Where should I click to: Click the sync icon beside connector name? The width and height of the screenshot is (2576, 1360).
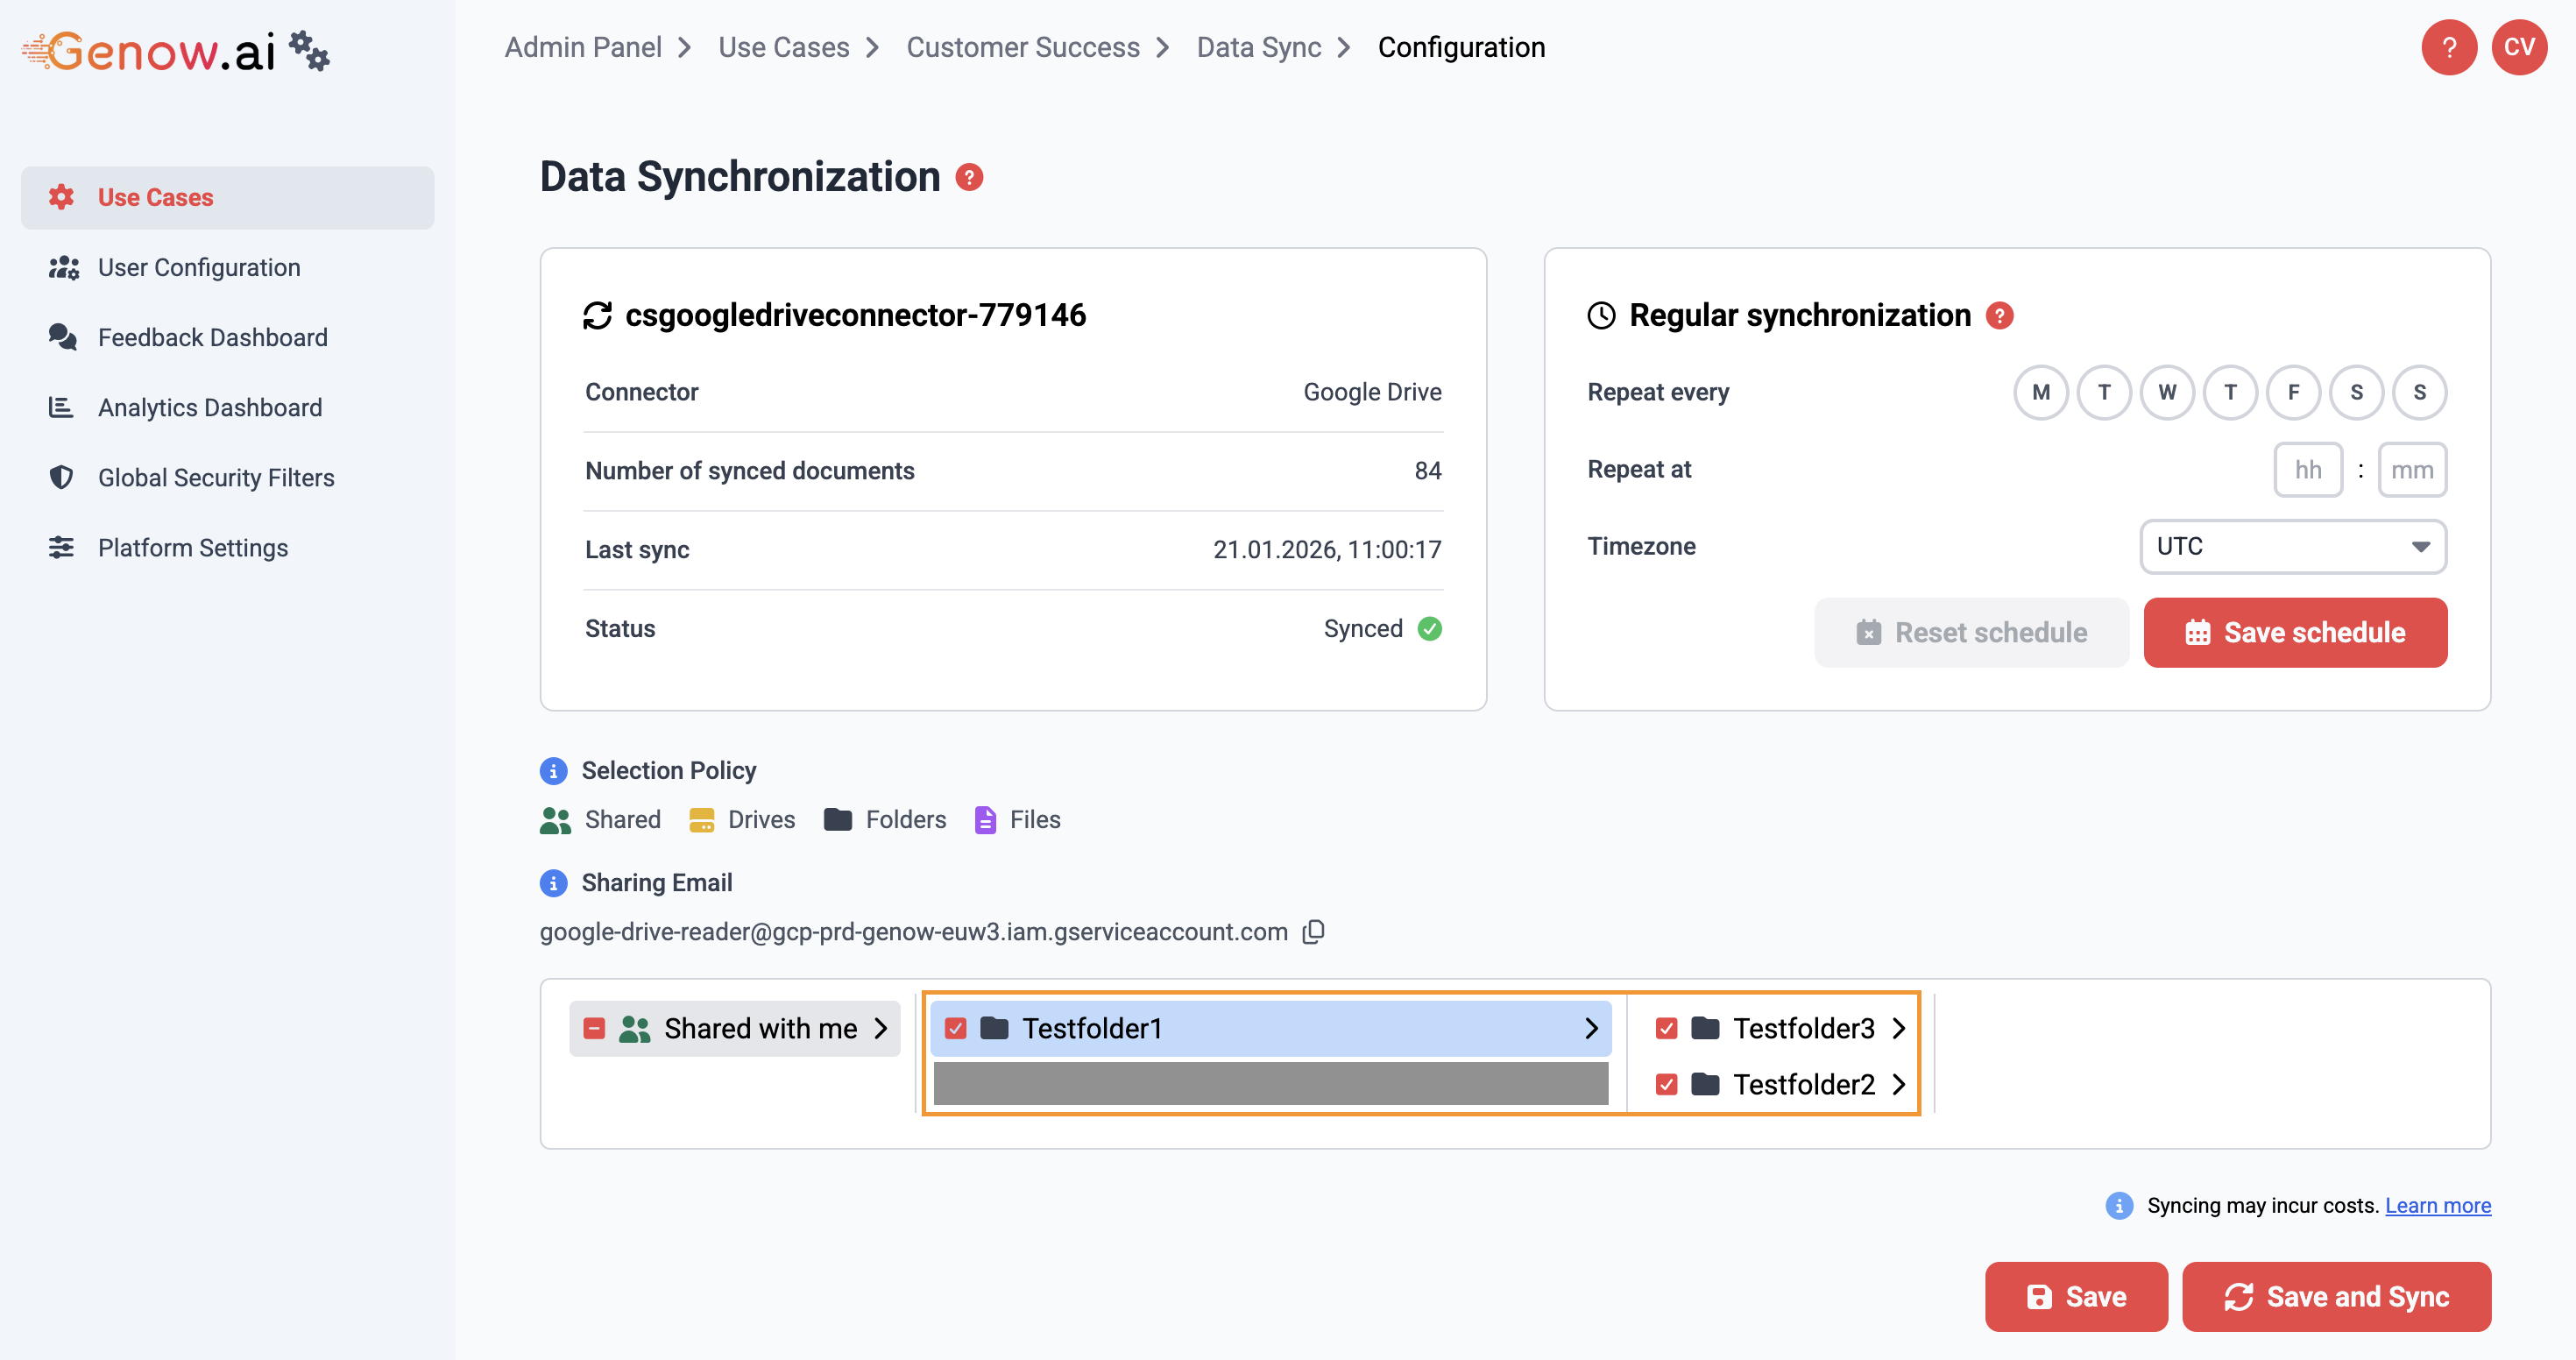[x=597, y=315]
